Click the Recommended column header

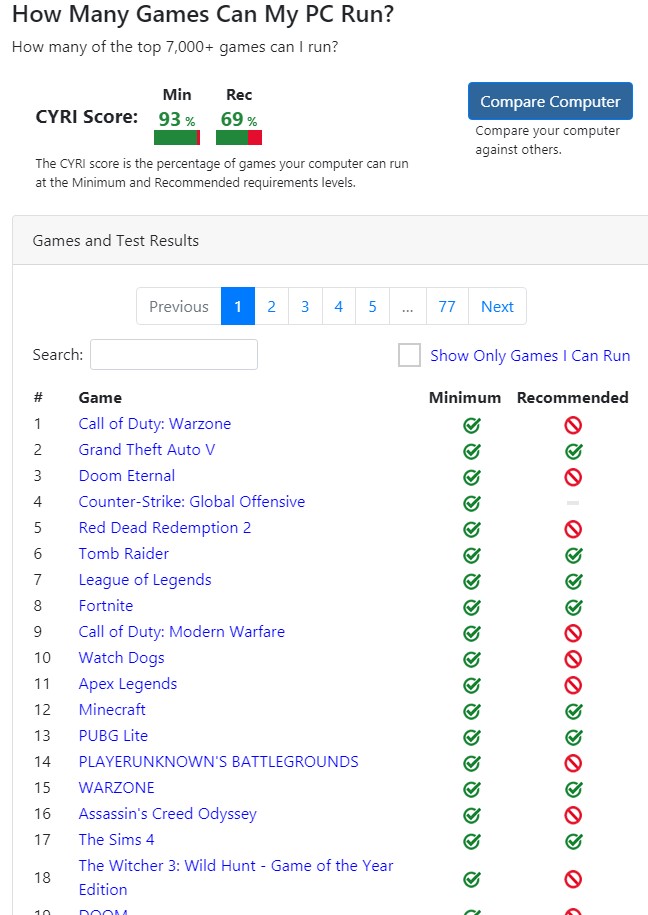coord(573,397)
